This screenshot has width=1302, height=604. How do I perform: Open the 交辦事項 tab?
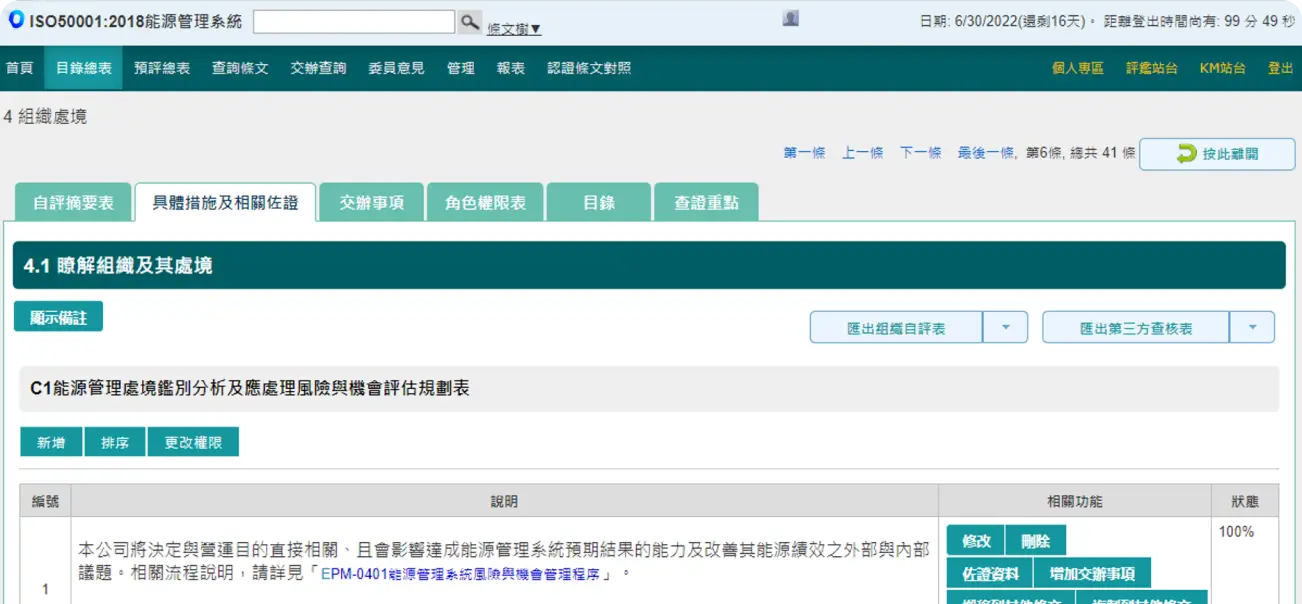372,201
